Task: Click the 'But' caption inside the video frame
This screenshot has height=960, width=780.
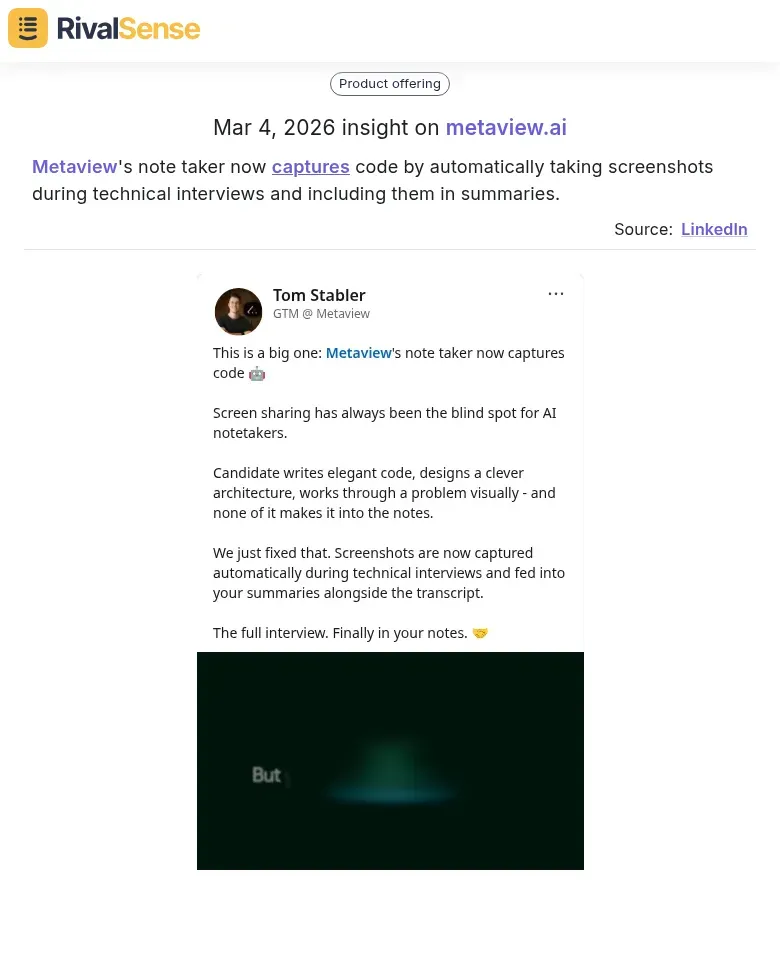Action: pyautogui.click(x=268, y=775)
